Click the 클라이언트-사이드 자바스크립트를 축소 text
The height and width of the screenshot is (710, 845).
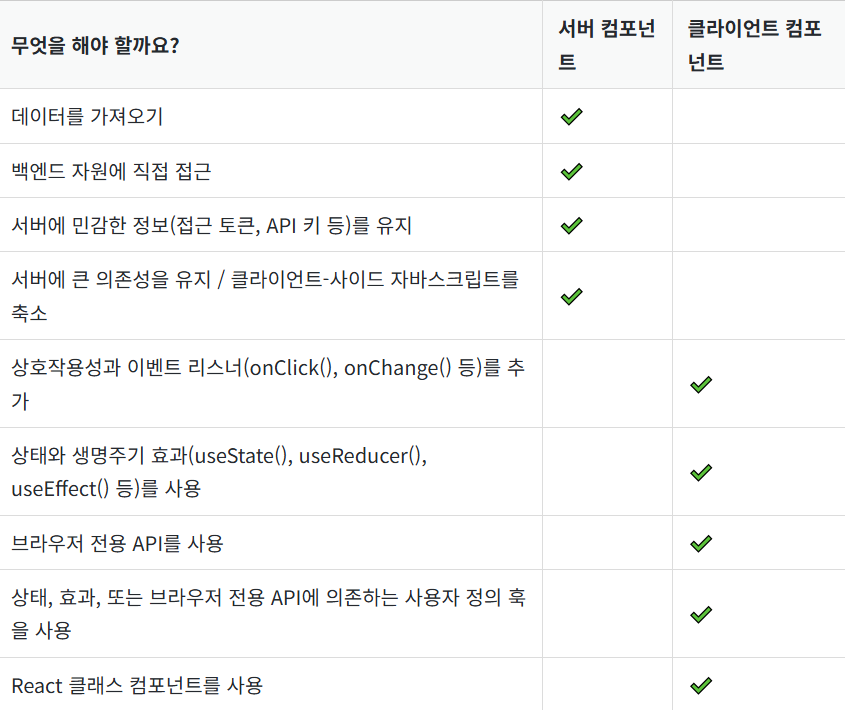(265, 296)
